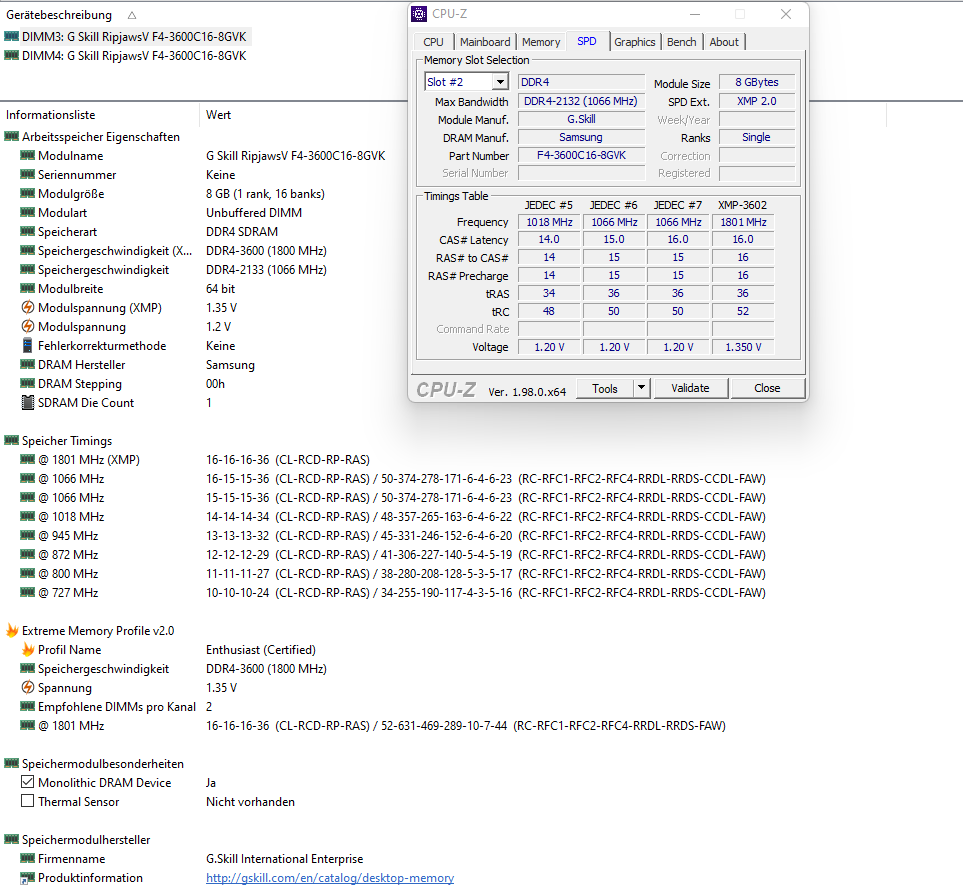Click the Modulbreite row icon
This screenshot has width=963, height=890.
point(27,288)
